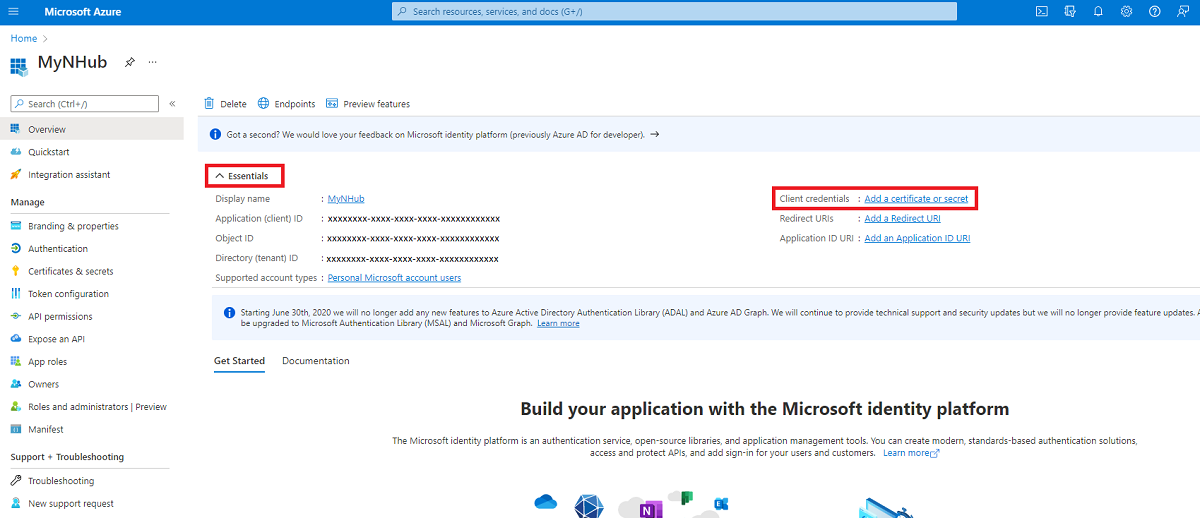Click the Troubleshooting wrench icon
Image resolution: width=1200 pixels, height=518 pixels.
(x=16, y=481)
